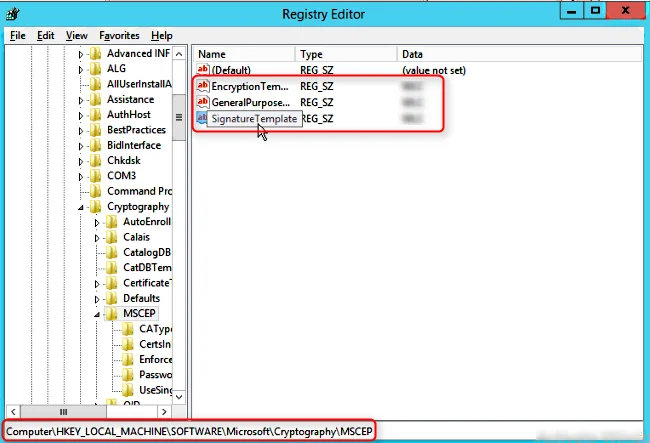Click the tree pane scroll down arrow
Viewport: 650px width, 443px height.
pyautogui.click(x=179, y=397)
